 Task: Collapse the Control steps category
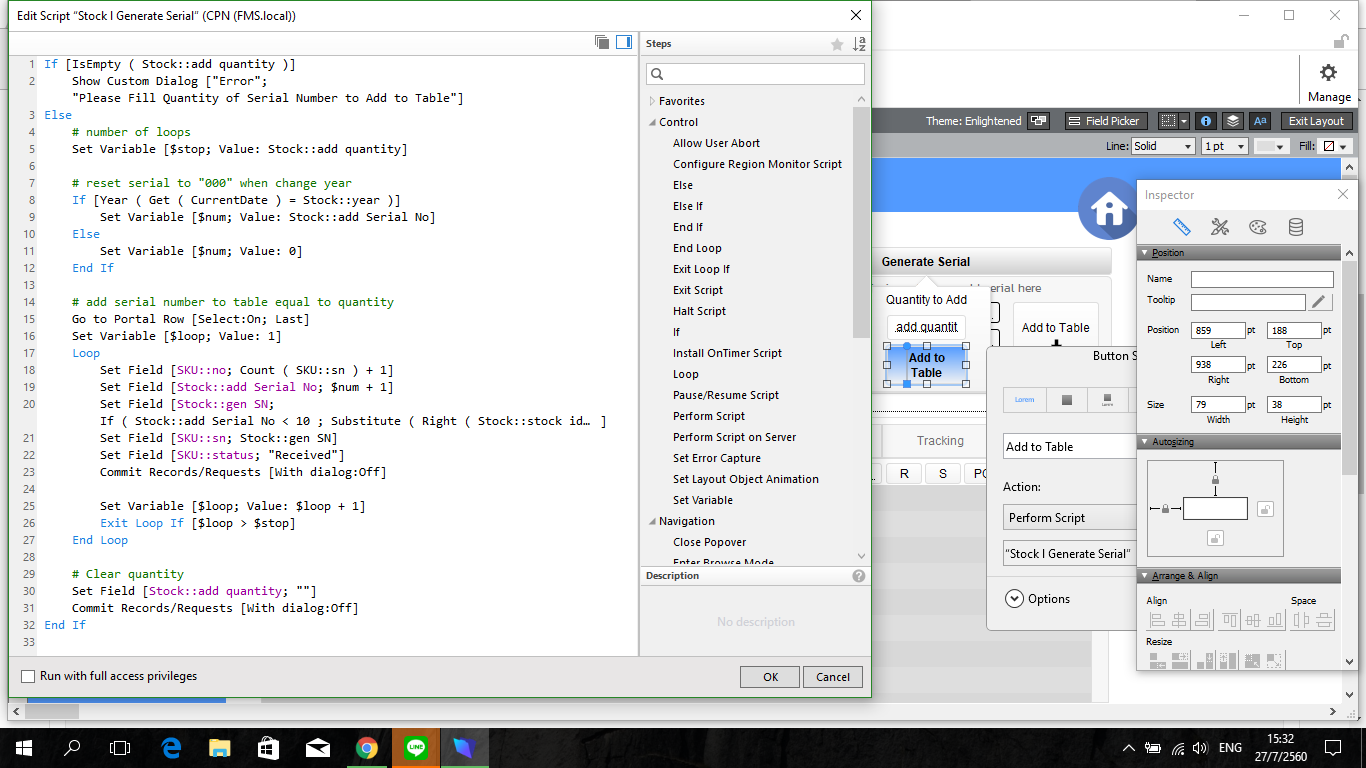653,122
